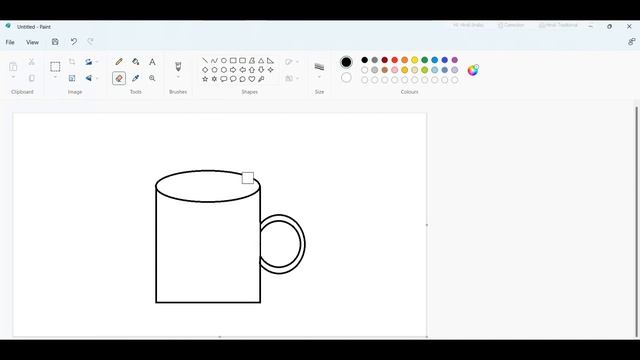This screenshot has height=360, width=640.
Task: Select the Pencil tool
Action: coord(119,62)
